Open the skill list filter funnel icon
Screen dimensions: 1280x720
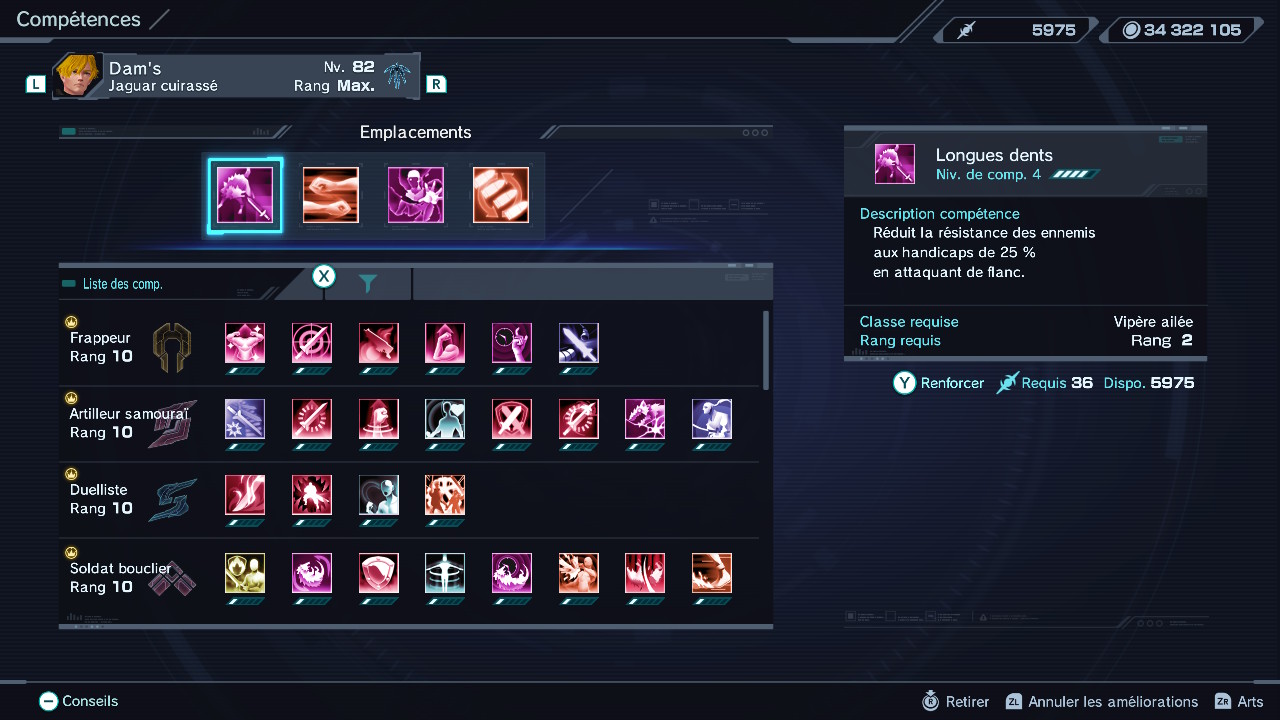coord(367,284)
